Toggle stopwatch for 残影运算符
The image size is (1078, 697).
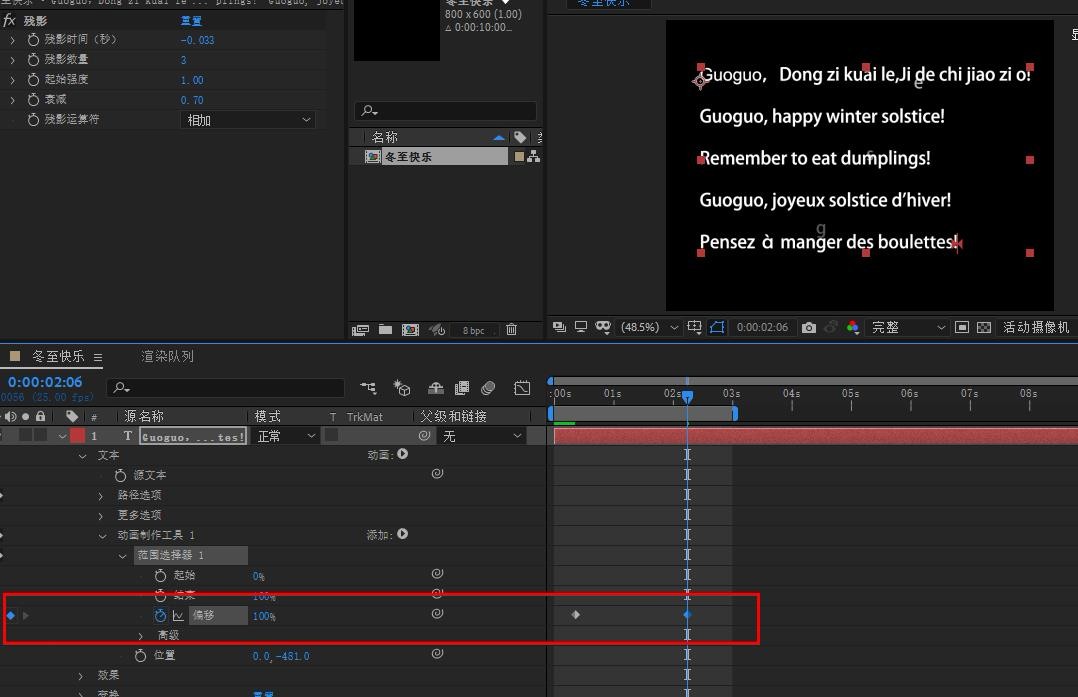coord(33,120)
